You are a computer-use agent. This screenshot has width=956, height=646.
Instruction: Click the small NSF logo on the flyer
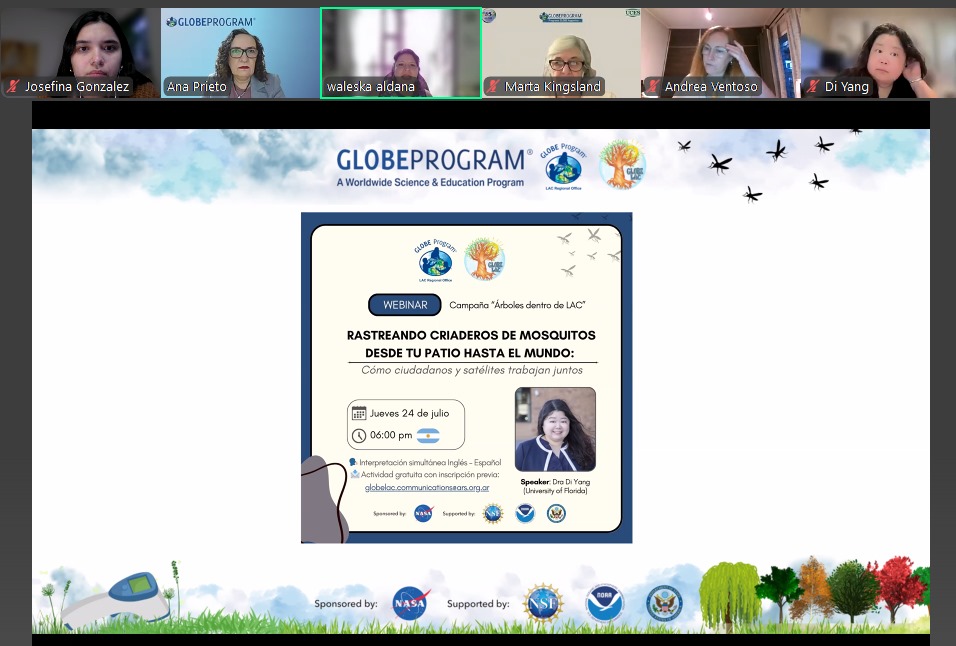[x=493, y=514]
